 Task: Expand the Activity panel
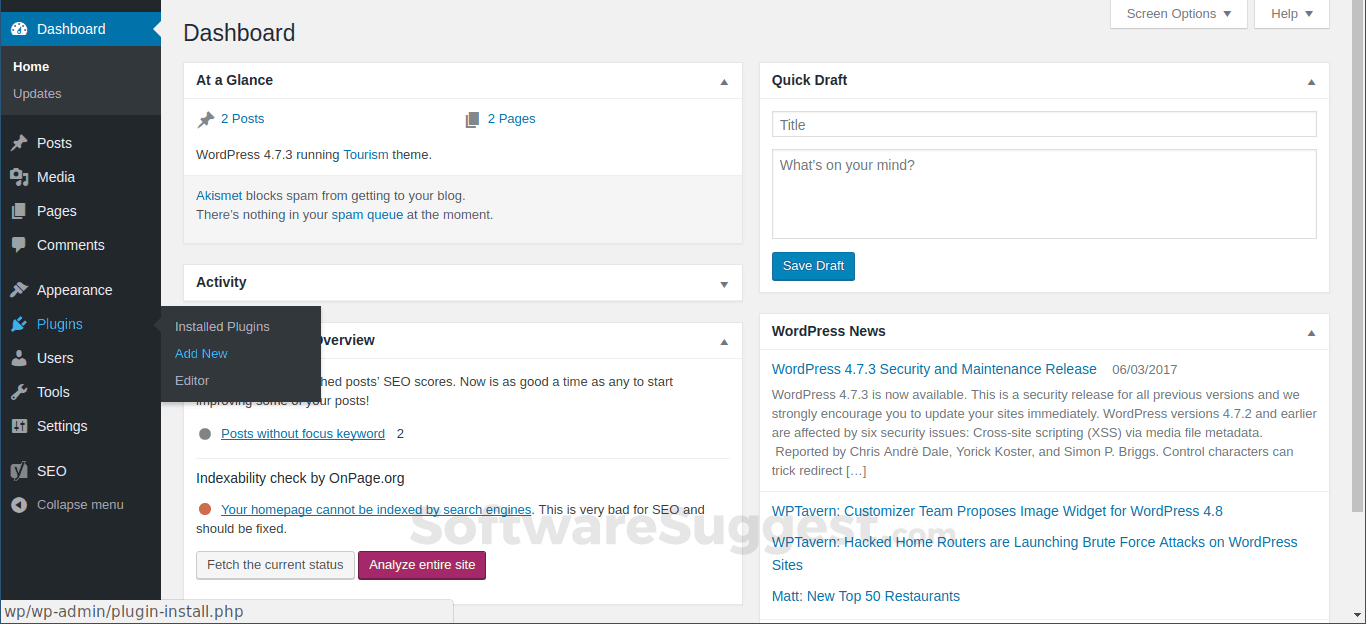pos(723,284)
